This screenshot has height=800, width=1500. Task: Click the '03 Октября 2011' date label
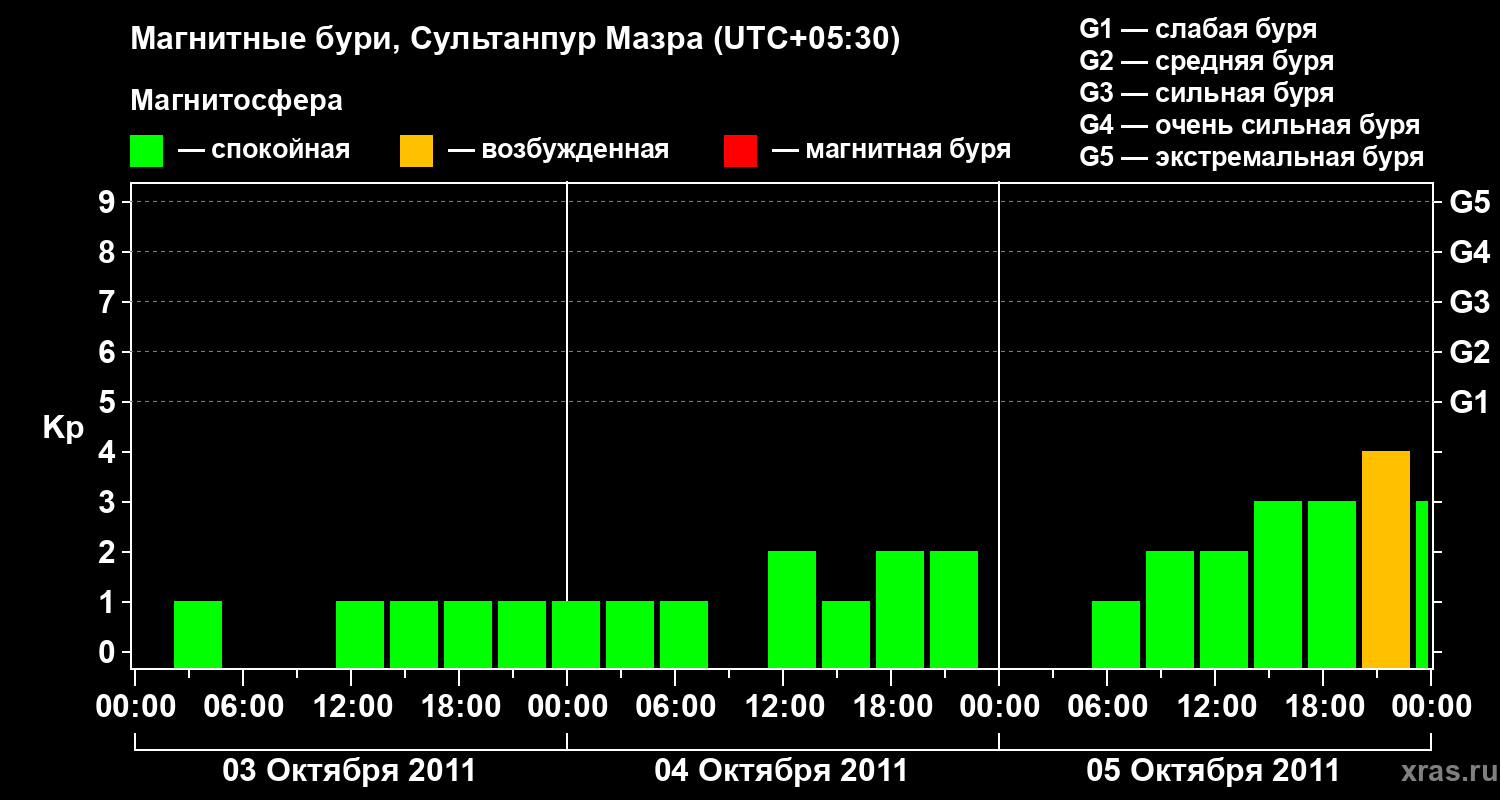click(349, 770)
